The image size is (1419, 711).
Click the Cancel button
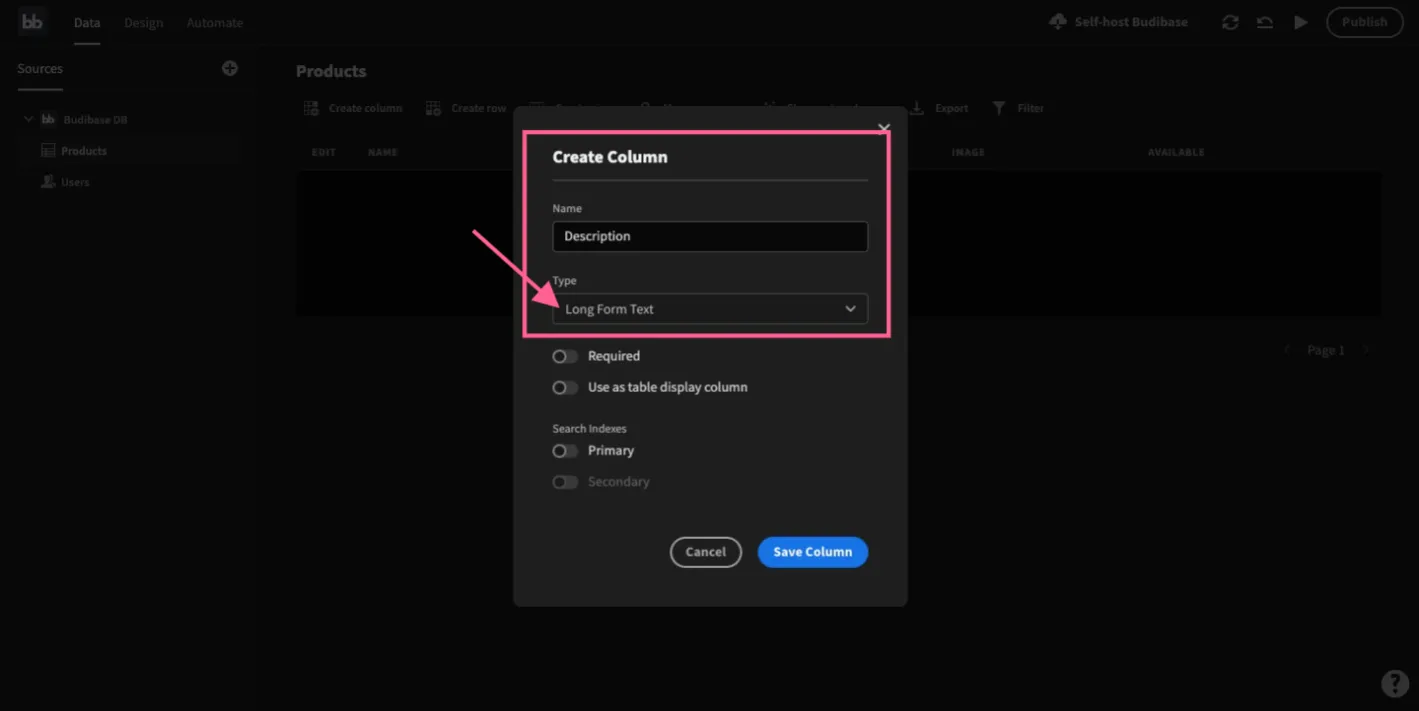706,552
